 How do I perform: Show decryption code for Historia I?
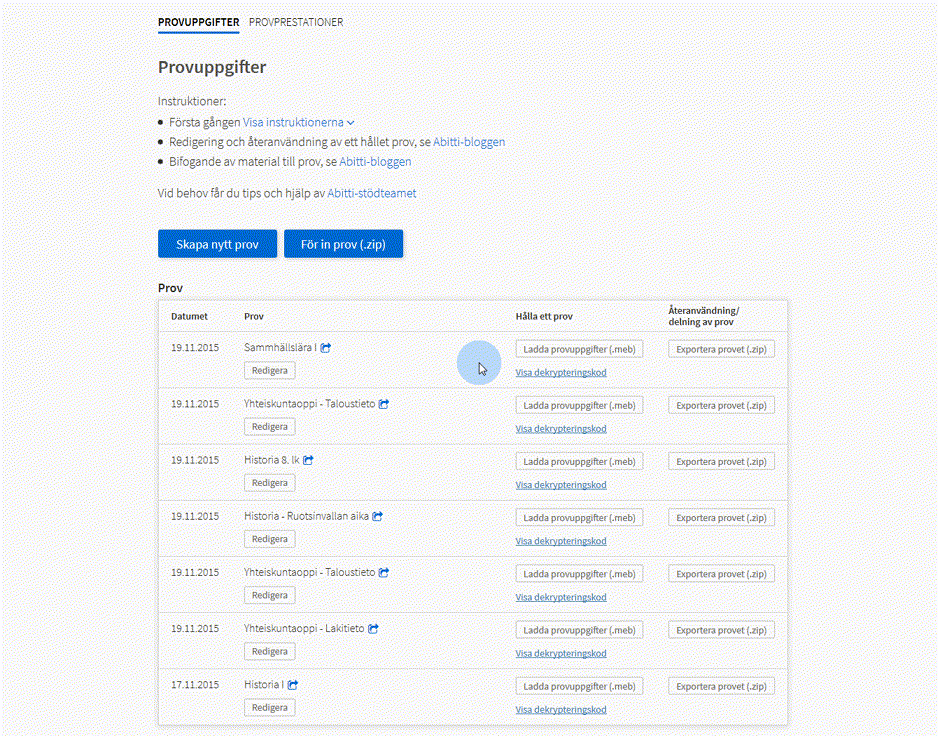560,710
